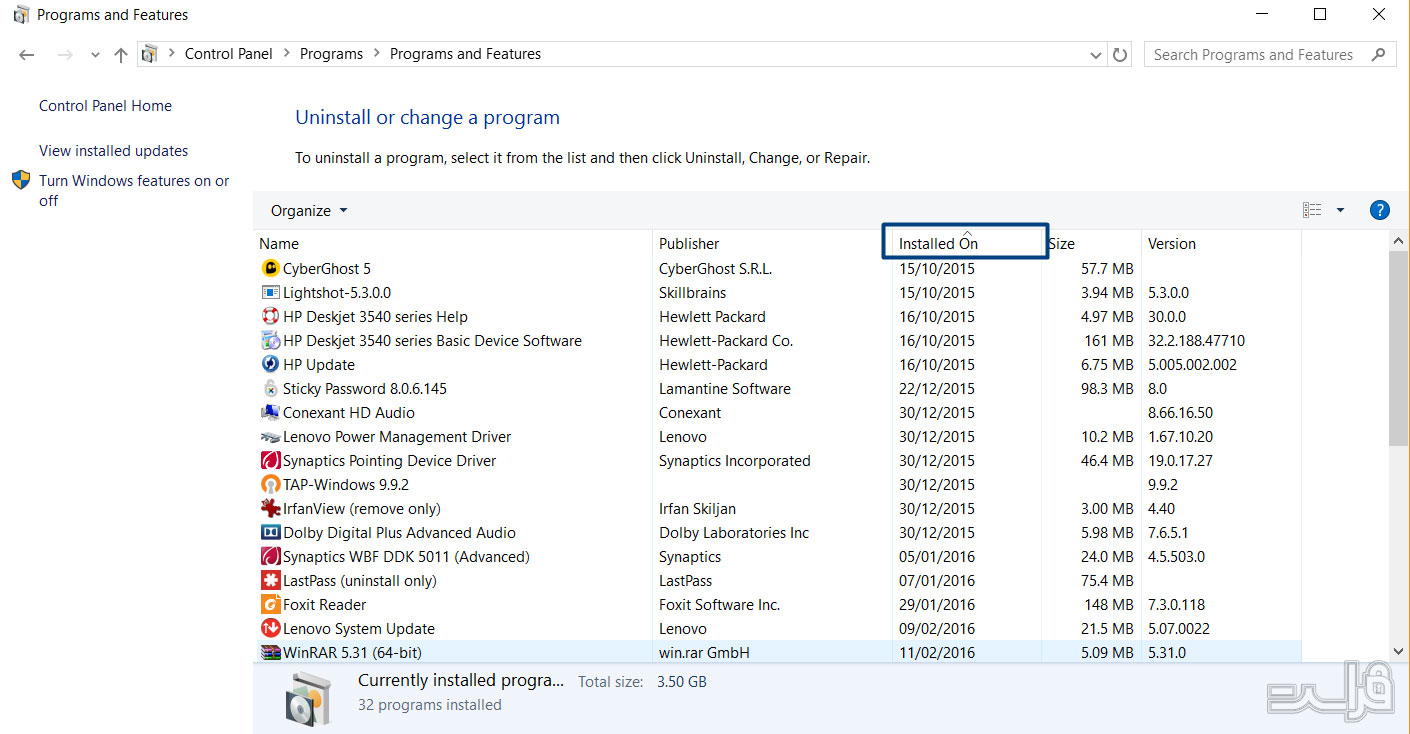Click the HP Deskjet 3540 series Help icon
Viewport: 1410px width, 734px height.
pyautogui.click(x=270, y=316)
